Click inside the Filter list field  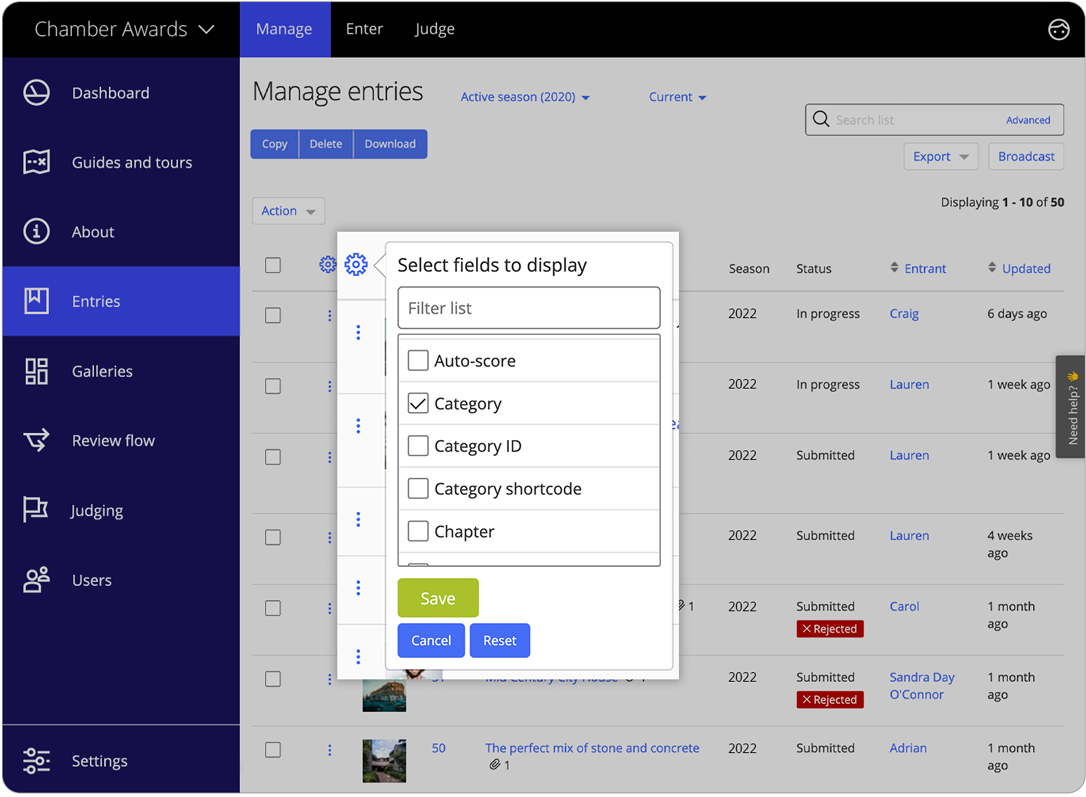[529, 308]
